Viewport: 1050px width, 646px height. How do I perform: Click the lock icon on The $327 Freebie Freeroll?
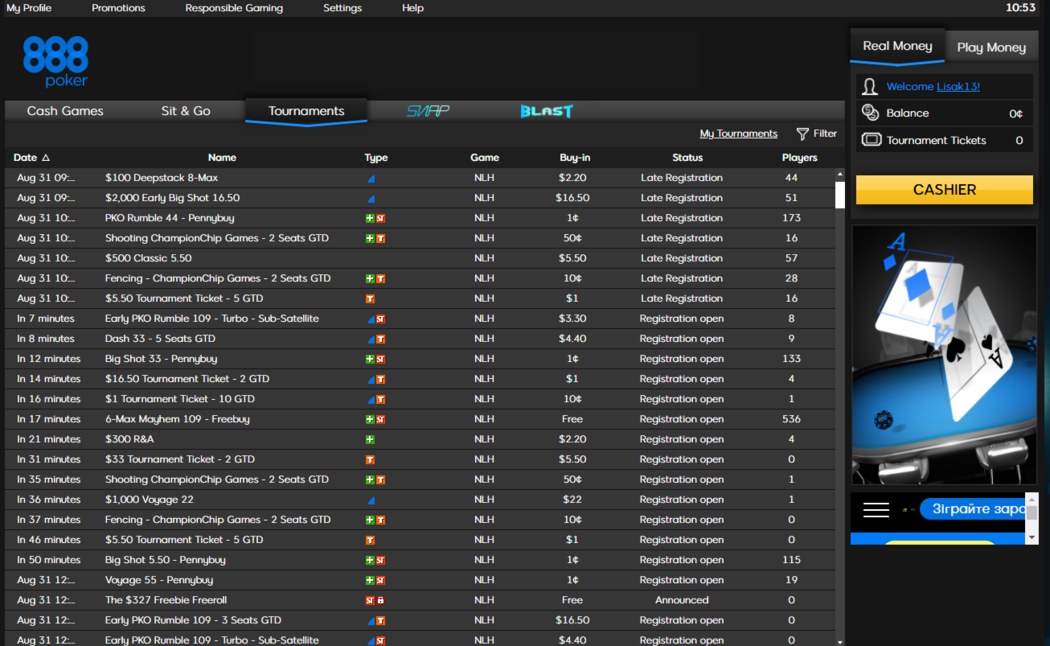381,600
